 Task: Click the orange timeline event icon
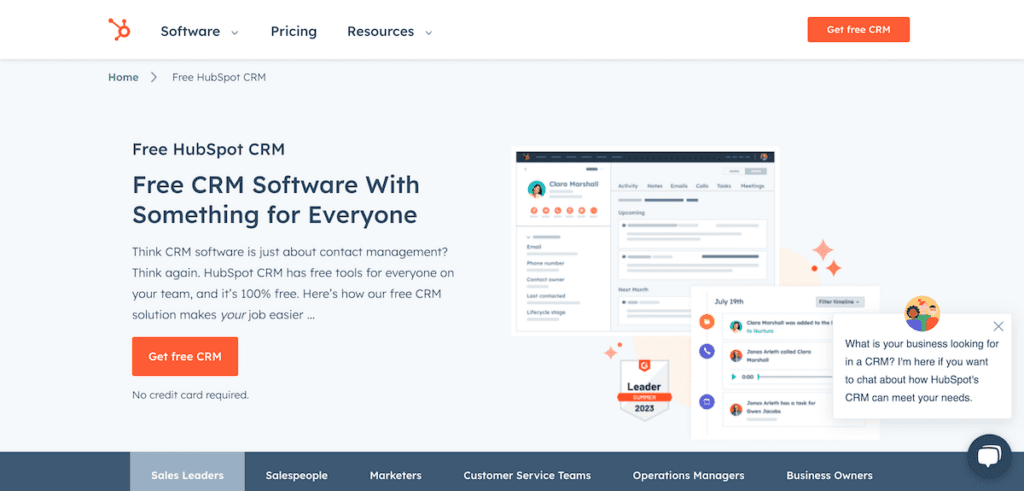[707, 321]
